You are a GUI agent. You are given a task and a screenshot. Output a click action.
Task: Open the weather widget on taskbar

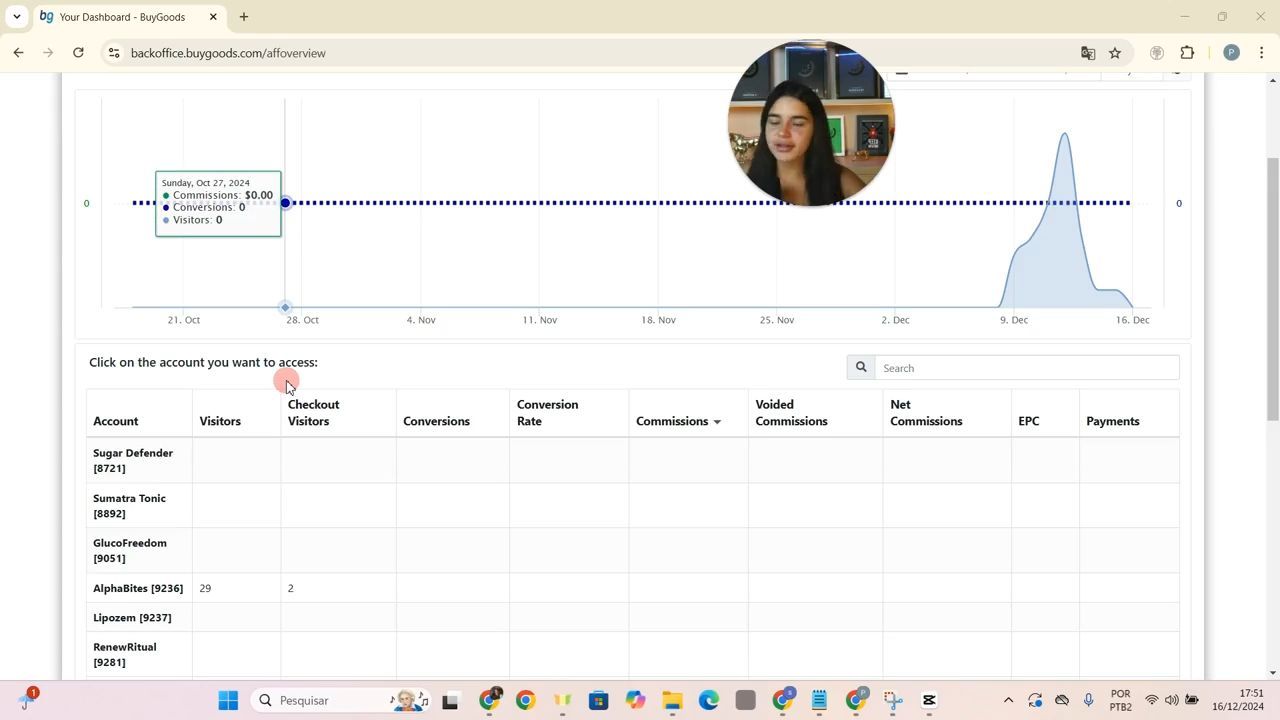click(27, 699)
